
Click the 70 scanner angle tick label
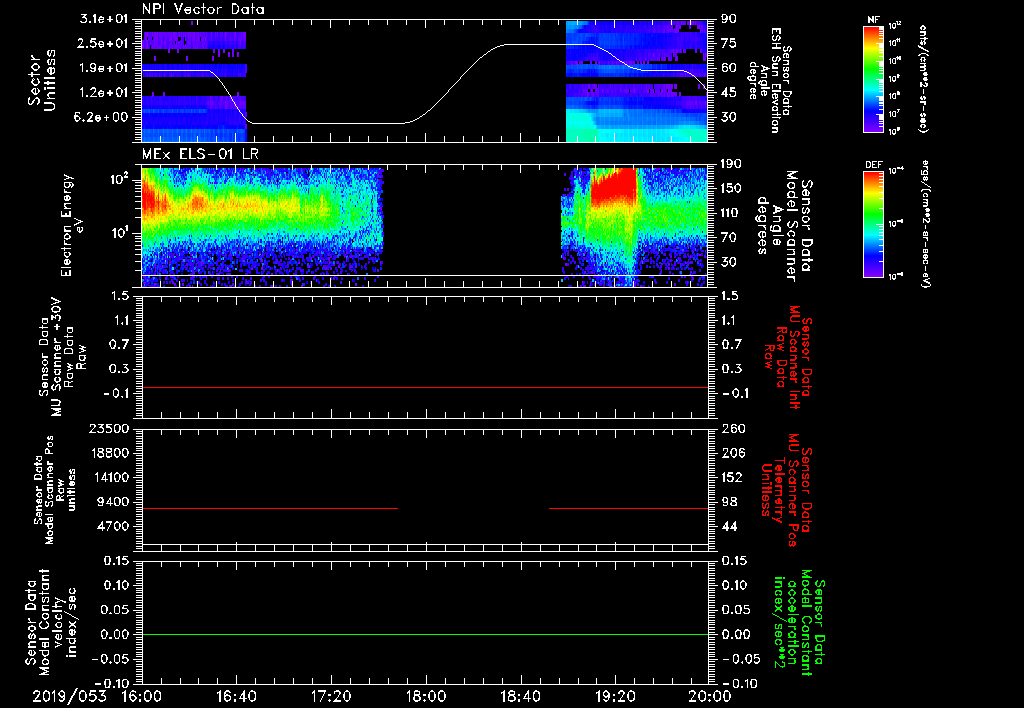pyautogui.click(x=728, y=238)
